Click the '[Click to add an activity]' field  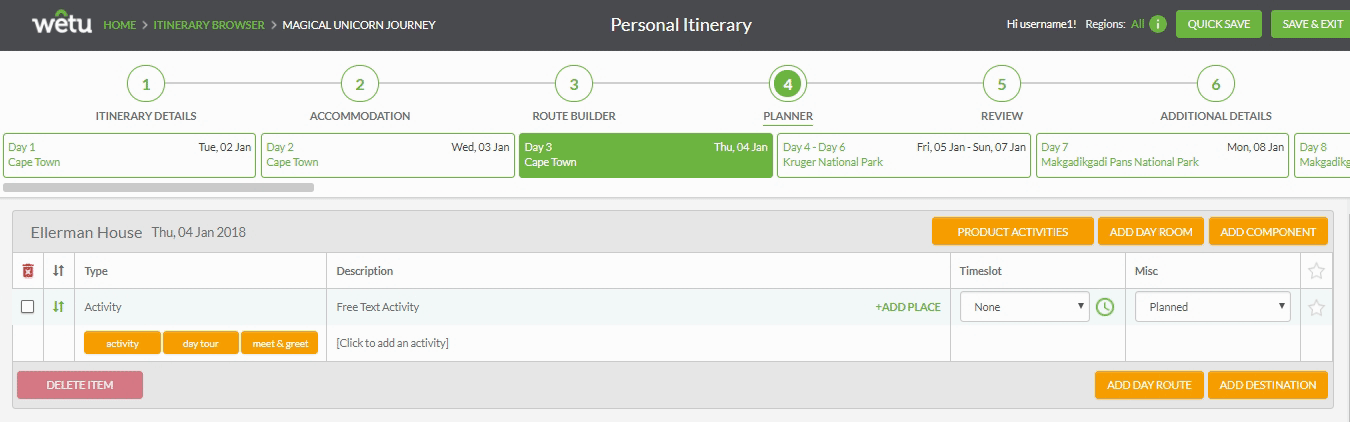click(x=392, y=343)
